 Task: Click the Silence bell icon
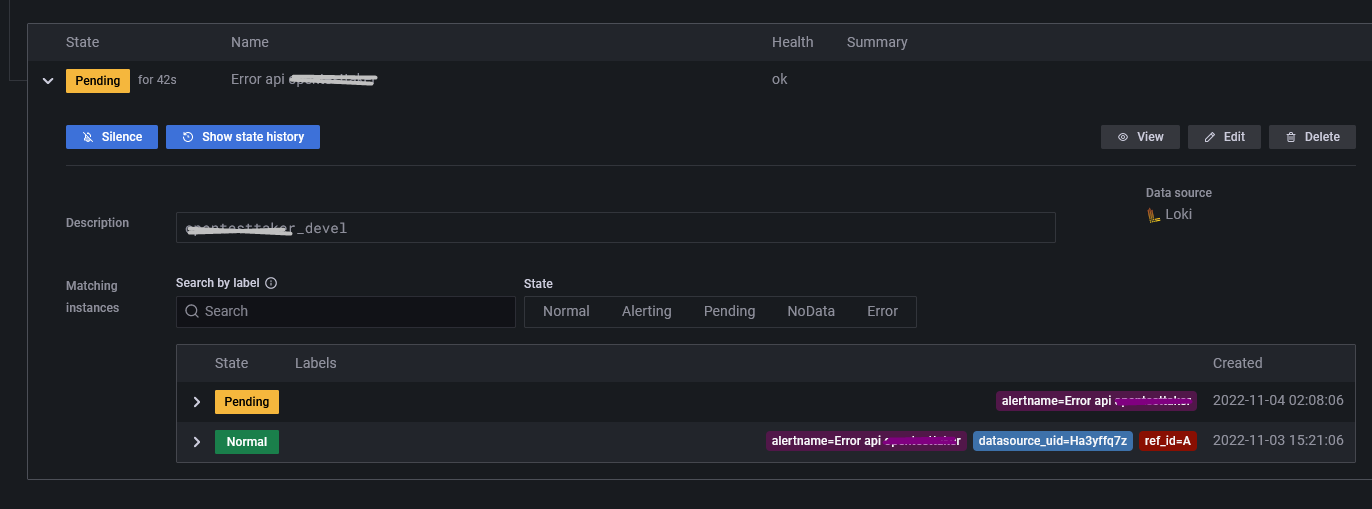[x=88, y=137]
